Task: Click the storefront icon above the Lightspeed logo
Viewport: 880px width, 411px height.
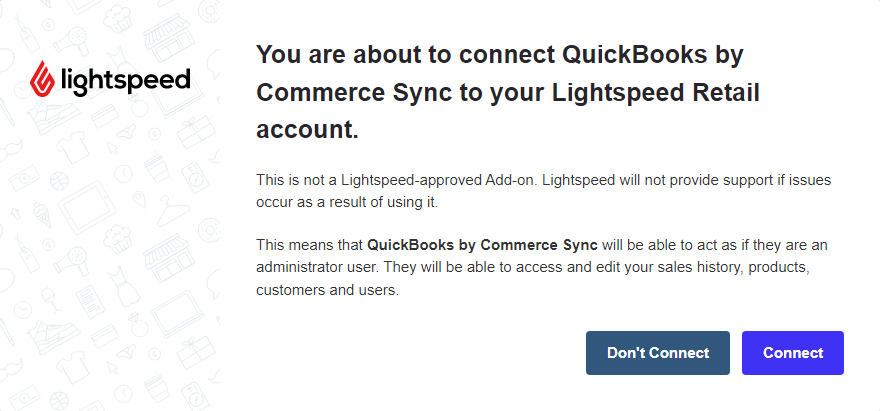Action: 168,38
